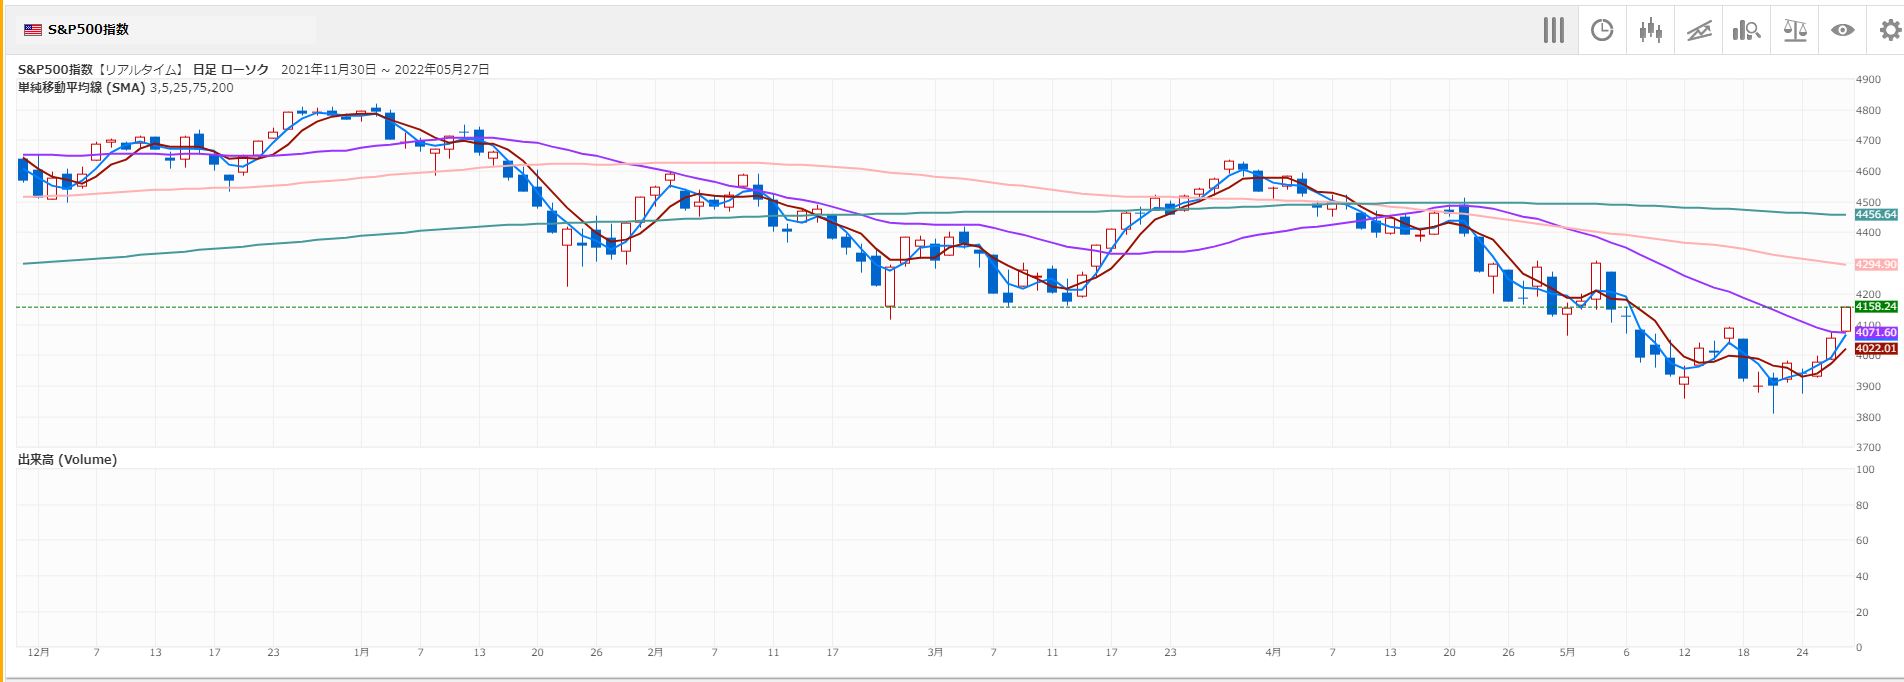Click the green 4158.24 current price tag
1904x682 pixels.
[1875, 307]
